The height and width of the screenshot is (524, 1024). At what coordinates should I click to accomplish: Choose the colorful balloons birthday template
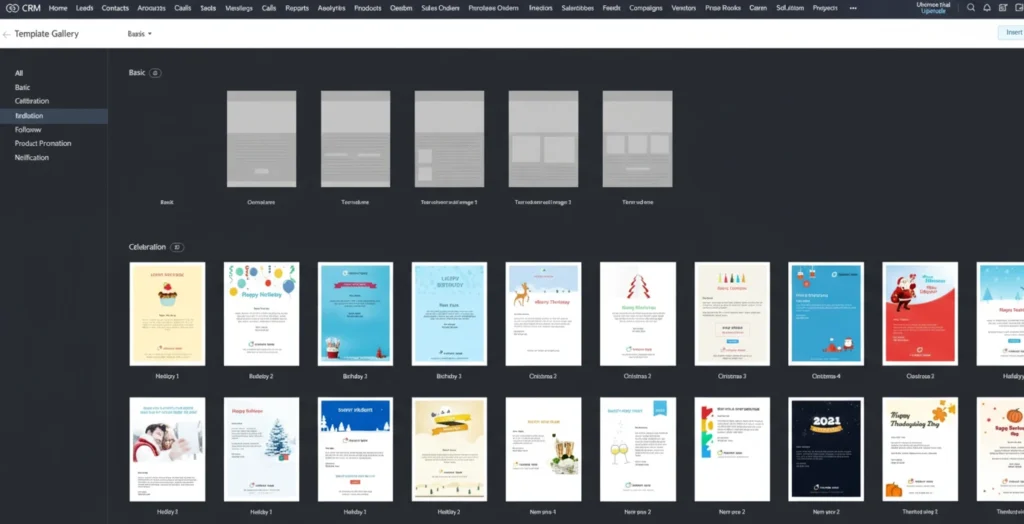coord(261,314)
